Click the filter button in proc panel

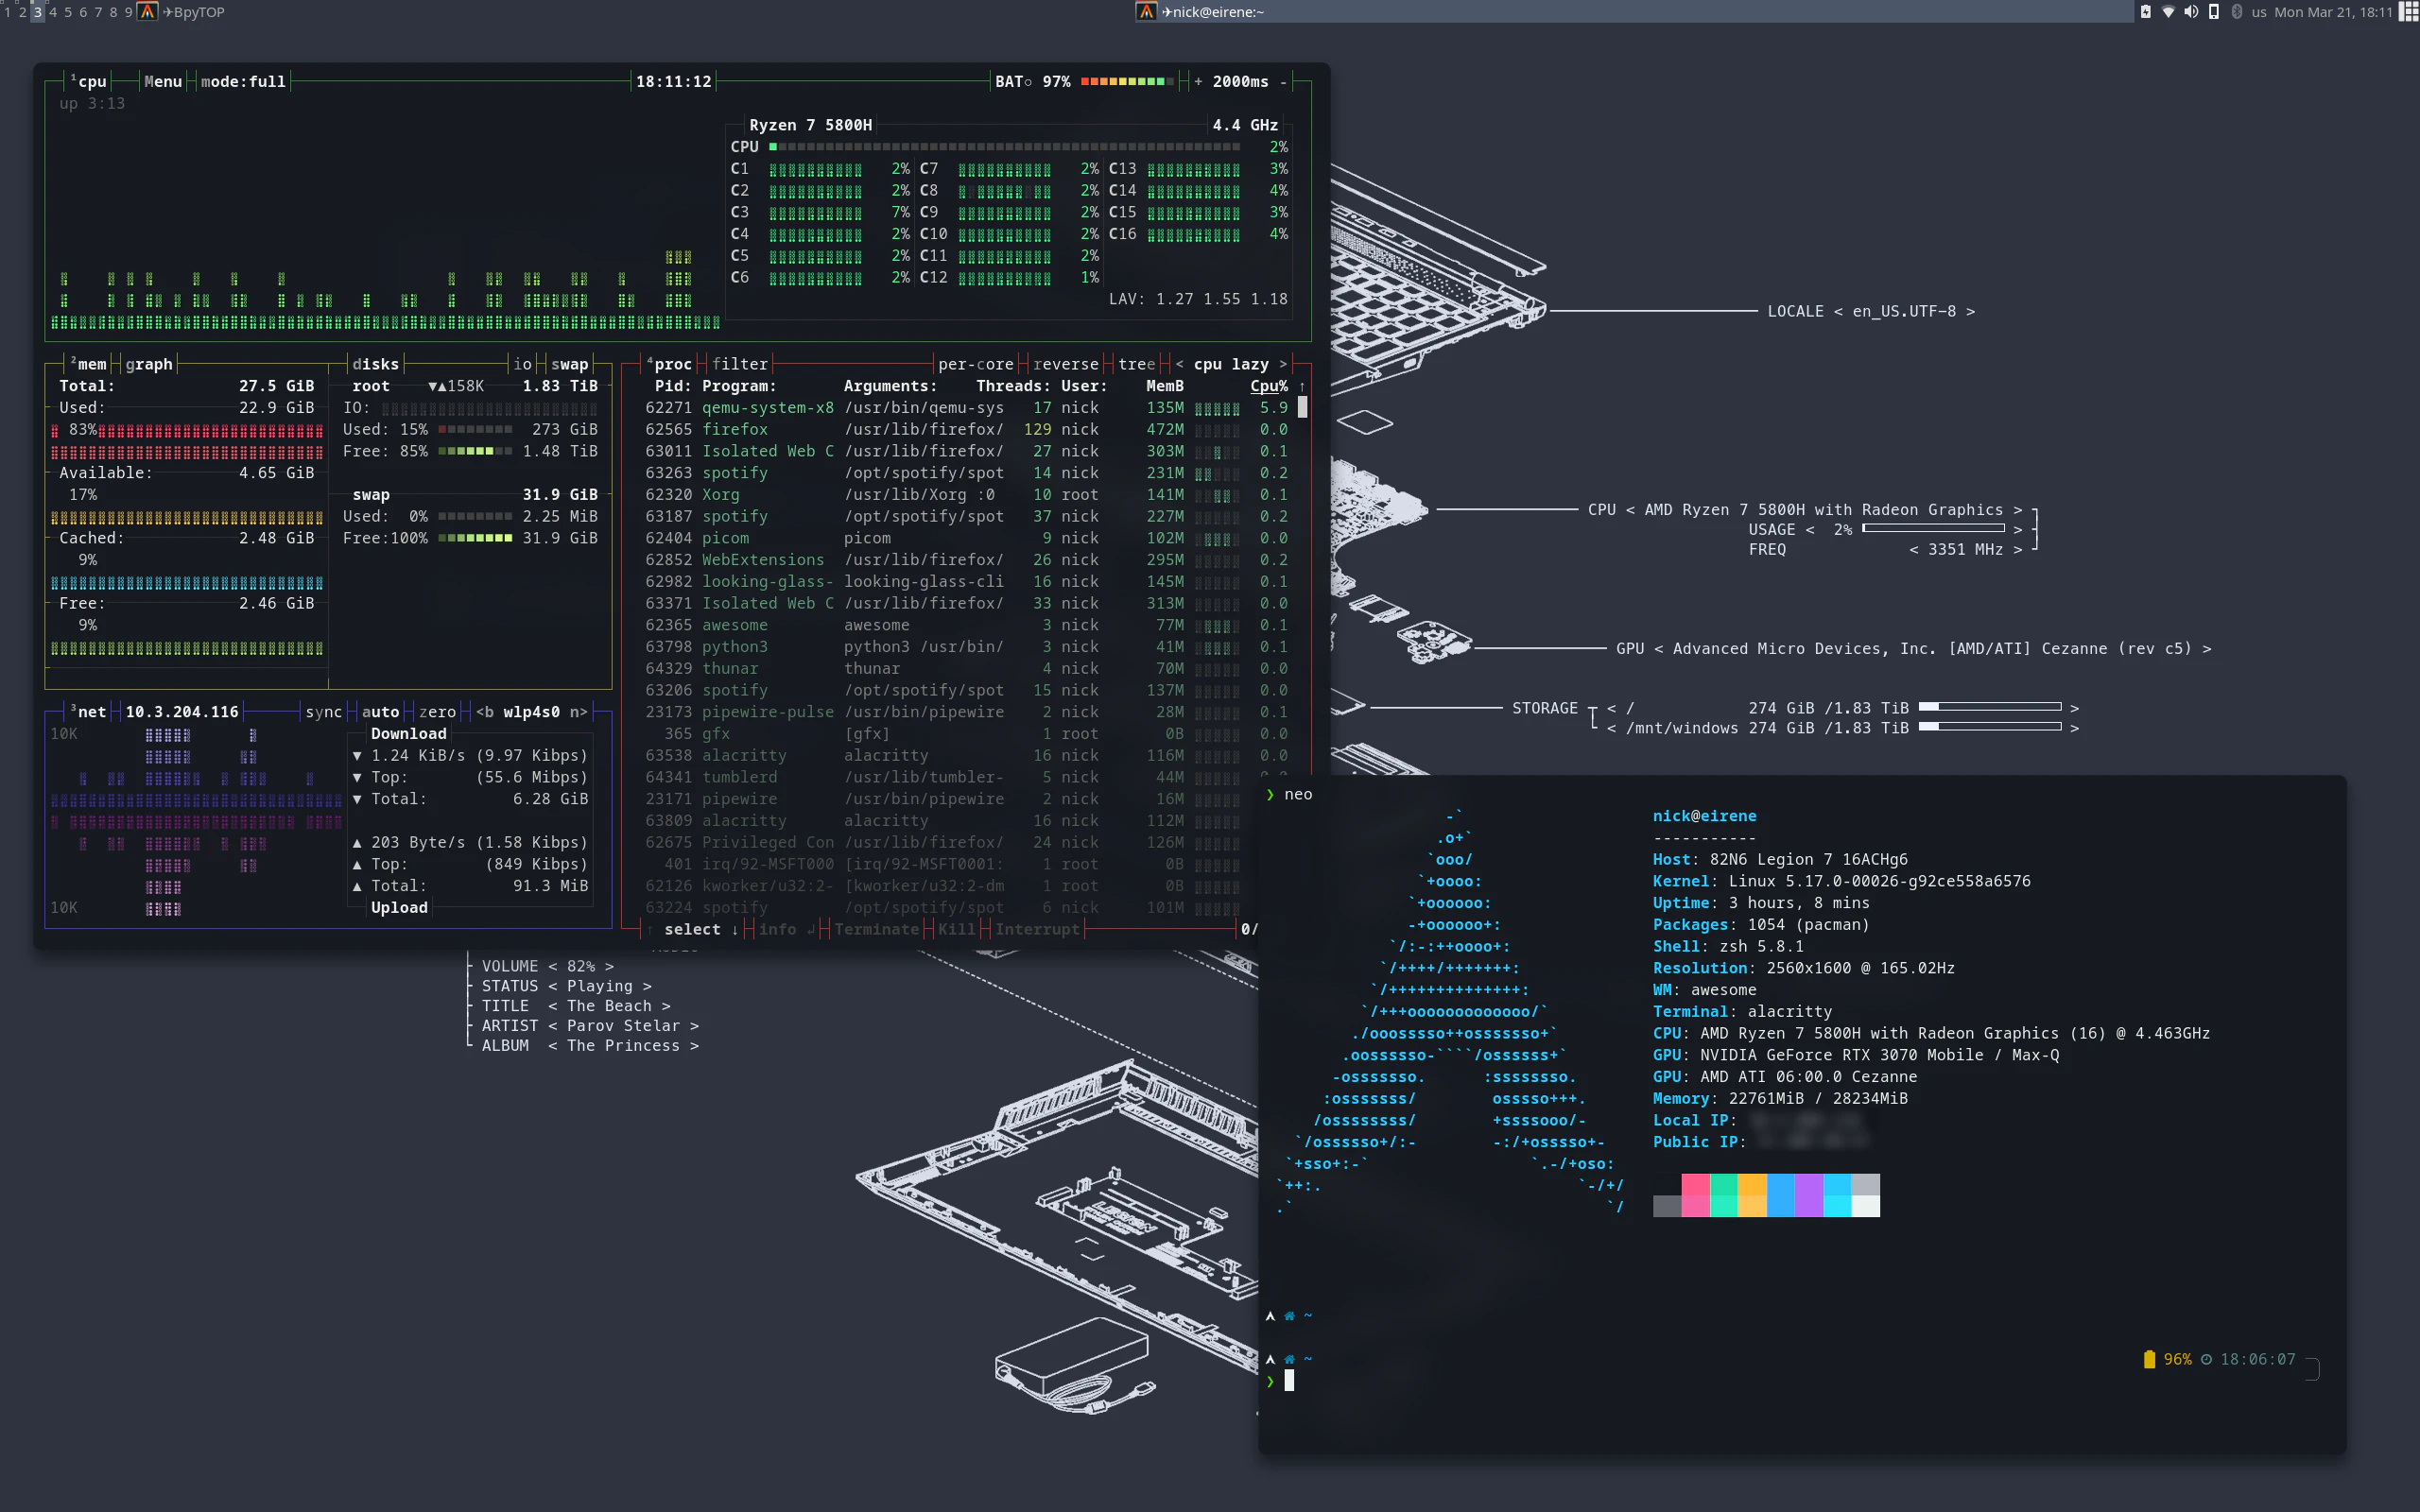click(740, 364)
